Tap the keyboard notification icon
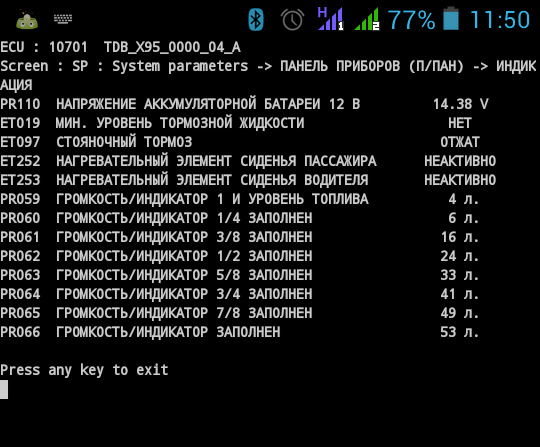Viewport: 540px width, 447px height. tap(63, 19)
